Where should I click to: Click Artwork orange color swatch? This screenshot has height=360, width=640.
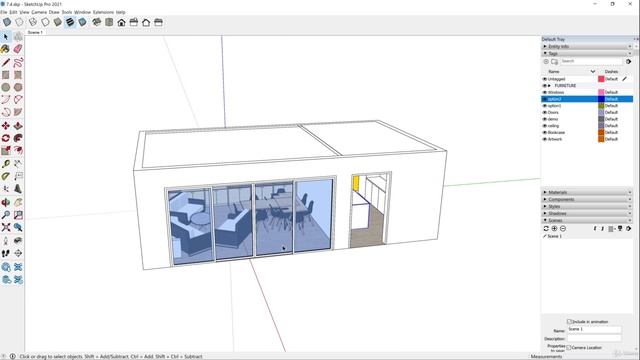[601, 139]
